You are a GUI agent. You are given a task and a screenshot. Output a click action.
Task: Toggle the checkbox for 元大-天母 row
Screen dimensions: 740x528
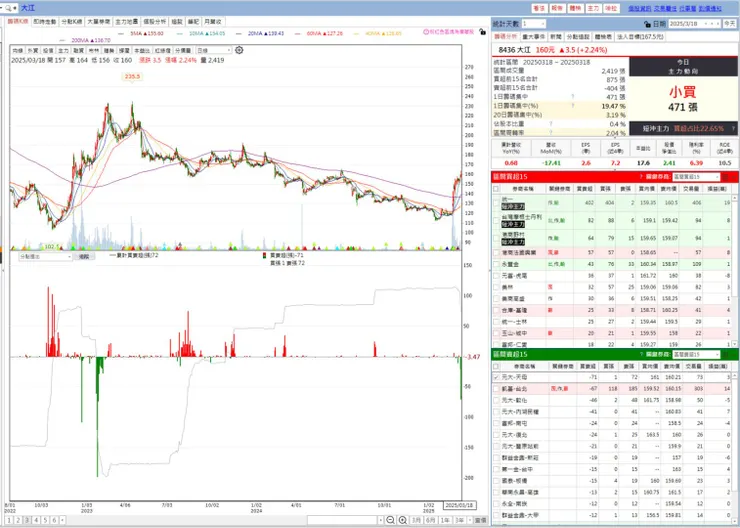496,377
